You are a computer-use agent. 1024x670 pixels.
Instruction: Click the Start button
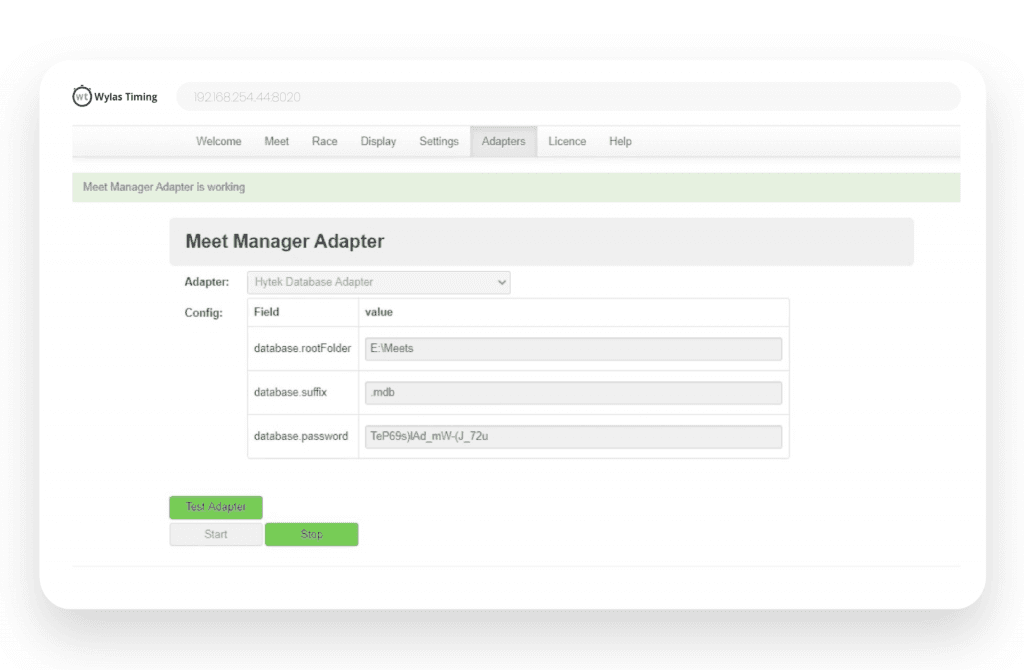coord(215,534)
